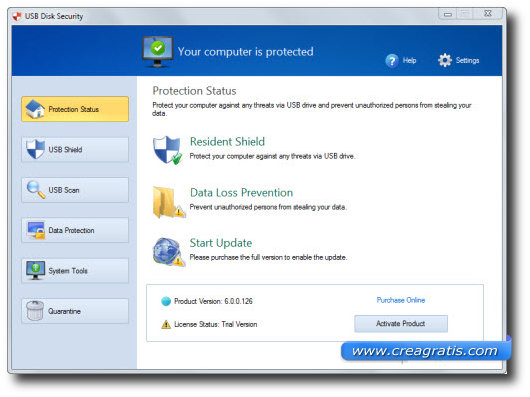Image resolution: width=530 pixels, height=397 pixels.
Task: Open System Tools section
Action: (x=75, y=271)
